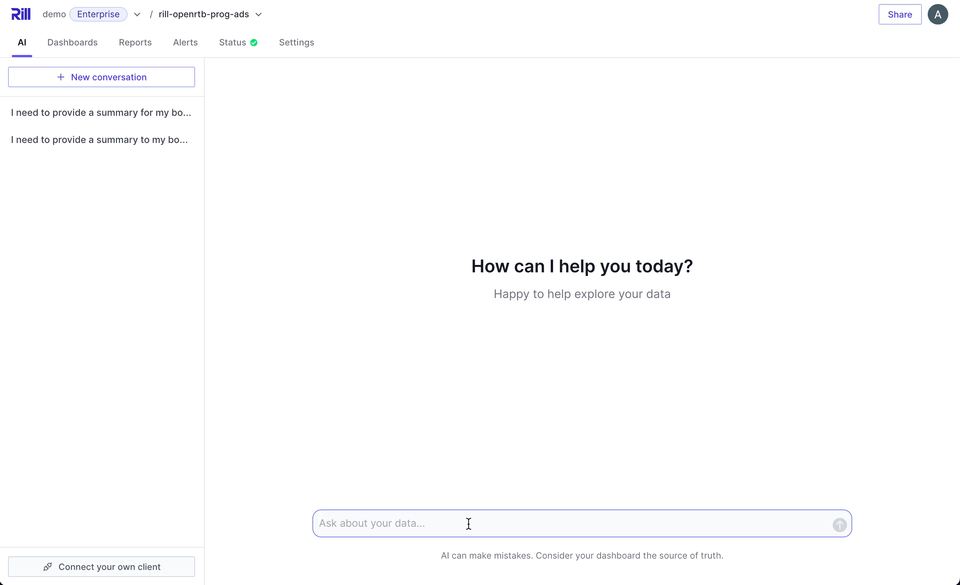The width and height of the screenshot is (960, 585).
Task: Start a New conversation
Action: coord(101,77)
